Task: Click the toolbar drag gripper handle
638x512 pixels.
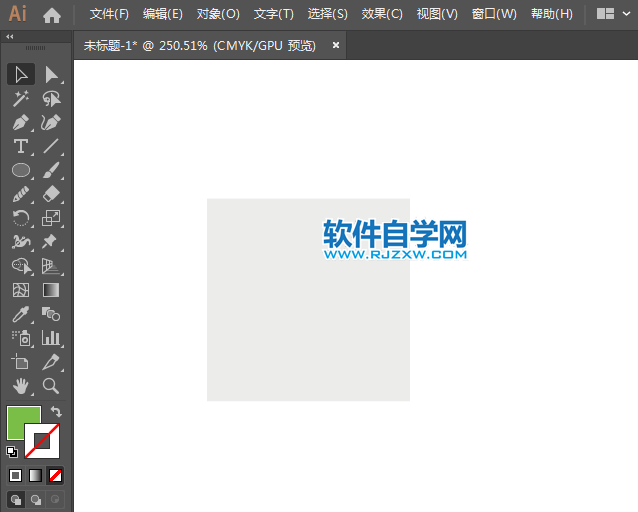Action: click(x=35, y=48)
